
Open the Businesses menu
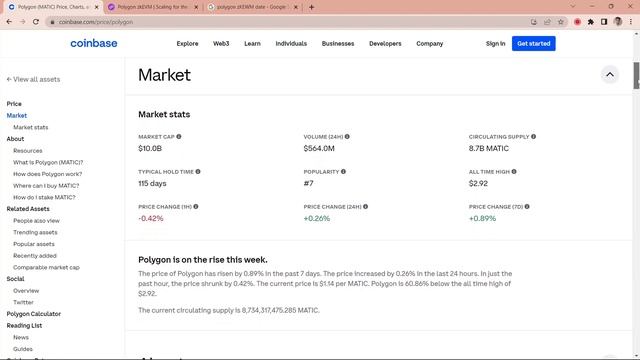(x=338, y=44)
